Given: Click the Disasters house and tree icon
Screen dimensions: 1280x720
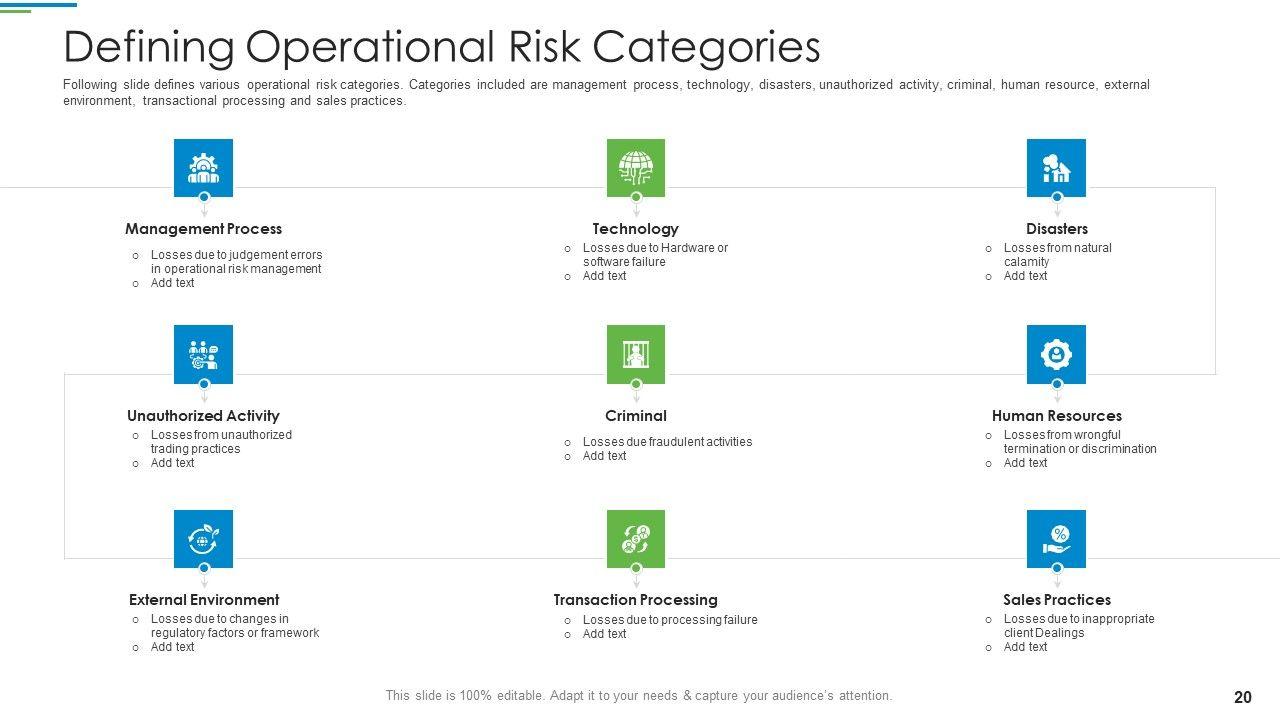Looking at the screenshot, I should pos(1056,167).
